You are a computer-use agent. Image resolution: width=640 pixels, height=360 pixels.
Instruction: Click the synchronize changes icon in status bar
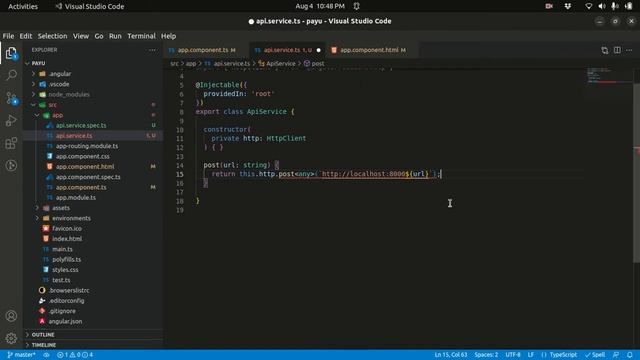pos(46,355)
